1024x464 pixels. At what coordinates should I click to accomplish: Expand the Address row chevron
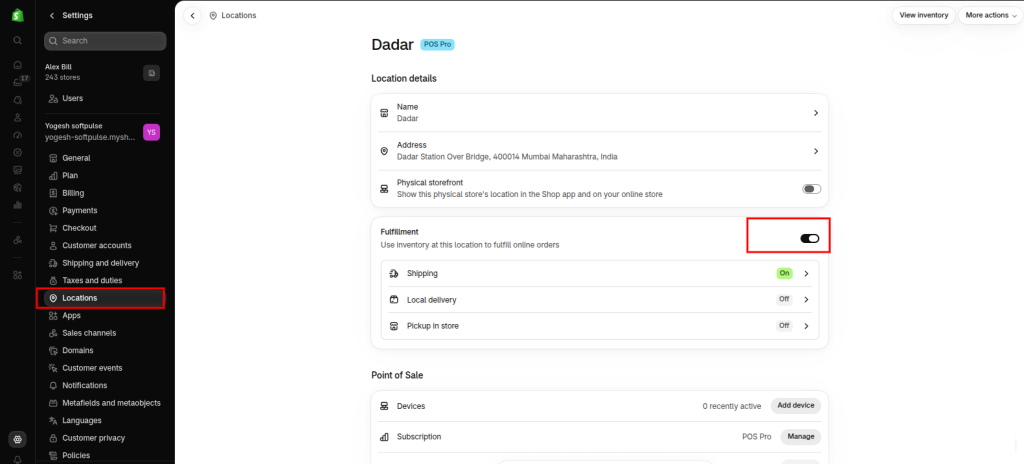[x=816, y=151]
